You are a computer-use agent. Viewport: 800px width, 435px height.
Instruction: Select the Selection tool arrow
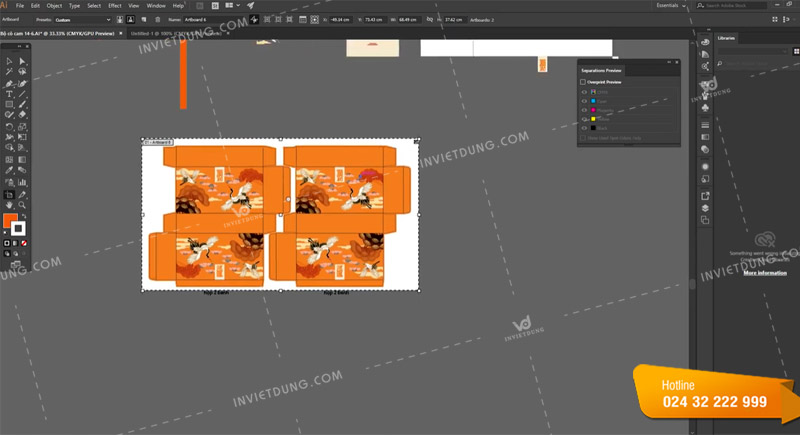9,61
